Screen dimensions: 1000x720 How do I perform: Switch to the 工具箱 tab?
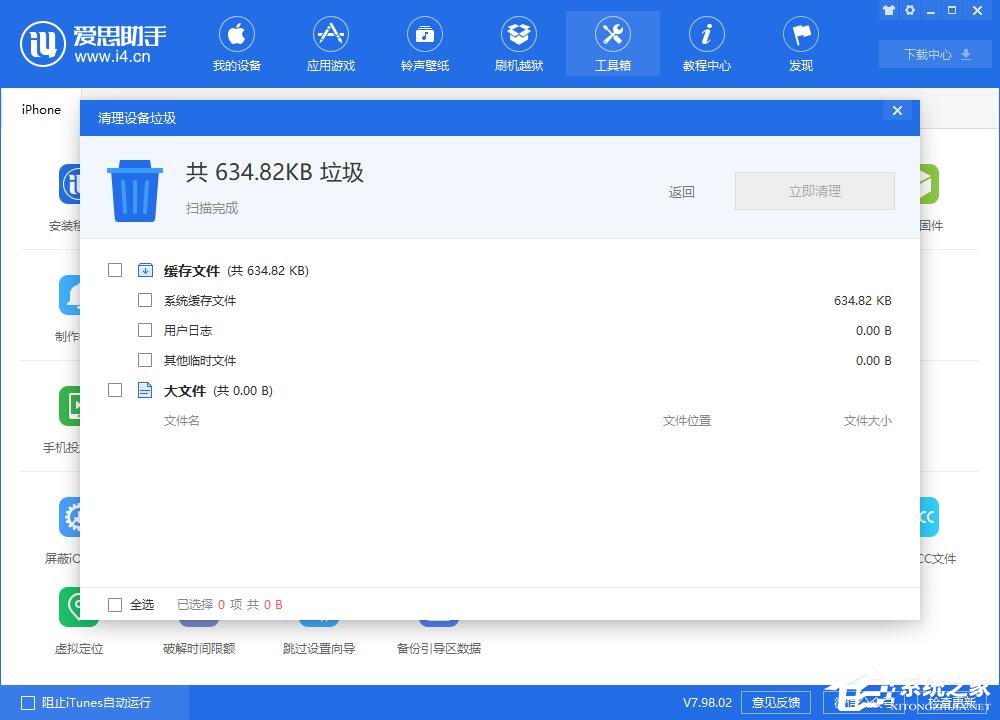(x=612, y=42)
